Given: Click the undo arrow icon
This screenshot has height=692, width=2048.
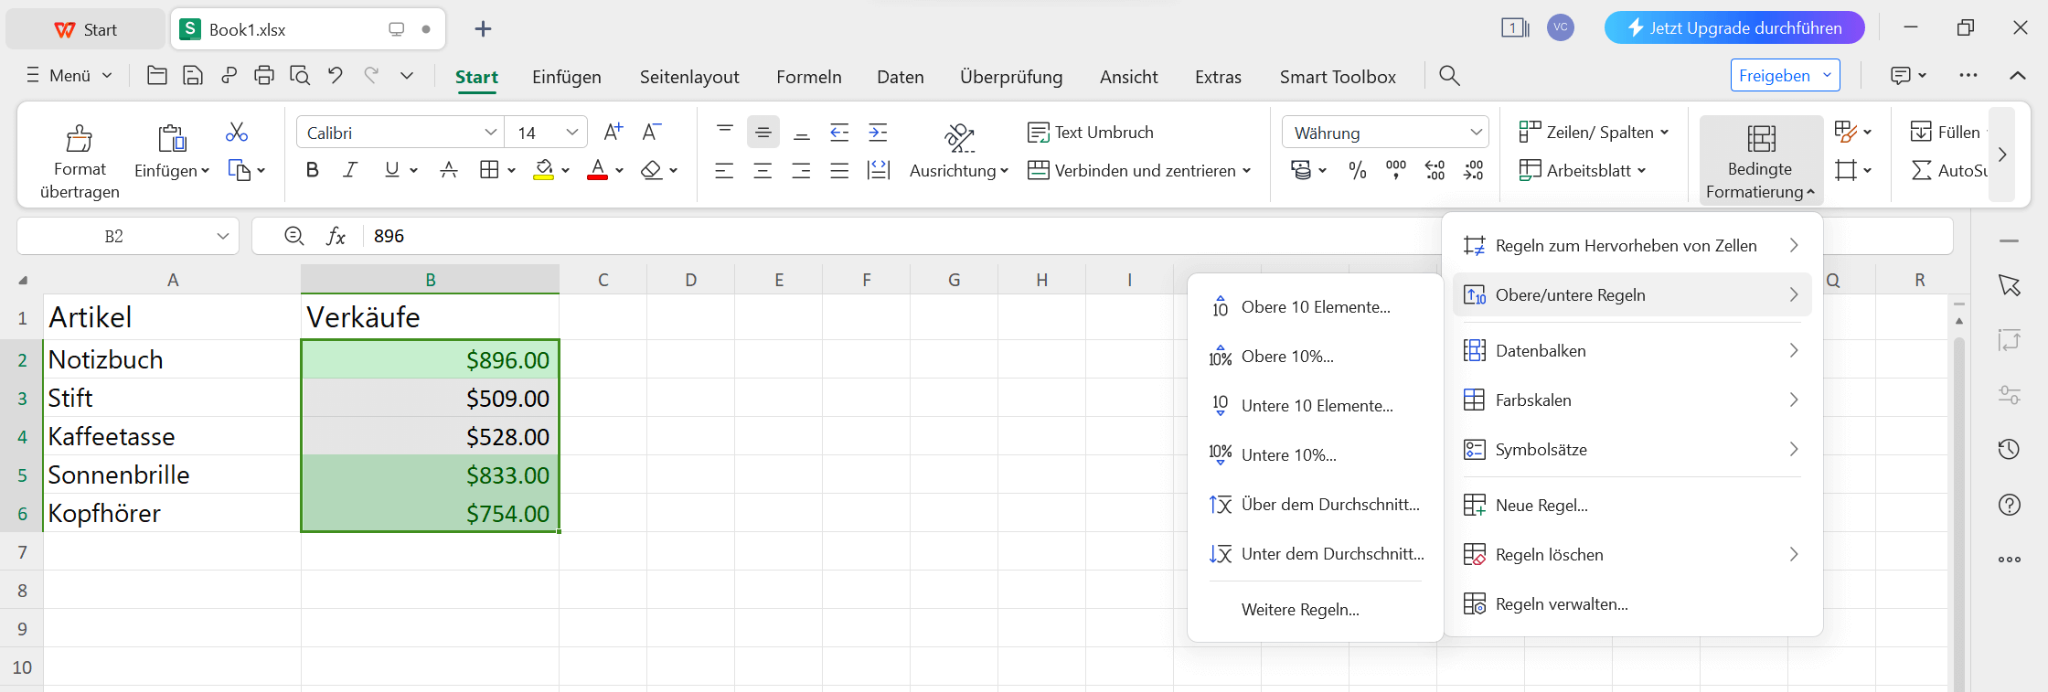Looking at the screenshot, I should coord(335,75).
